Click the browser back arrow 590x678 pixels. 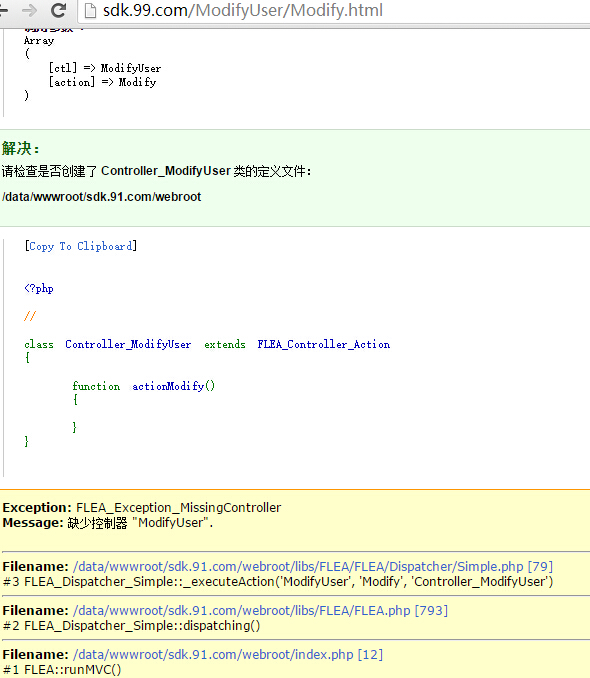[x=4, y=10]
